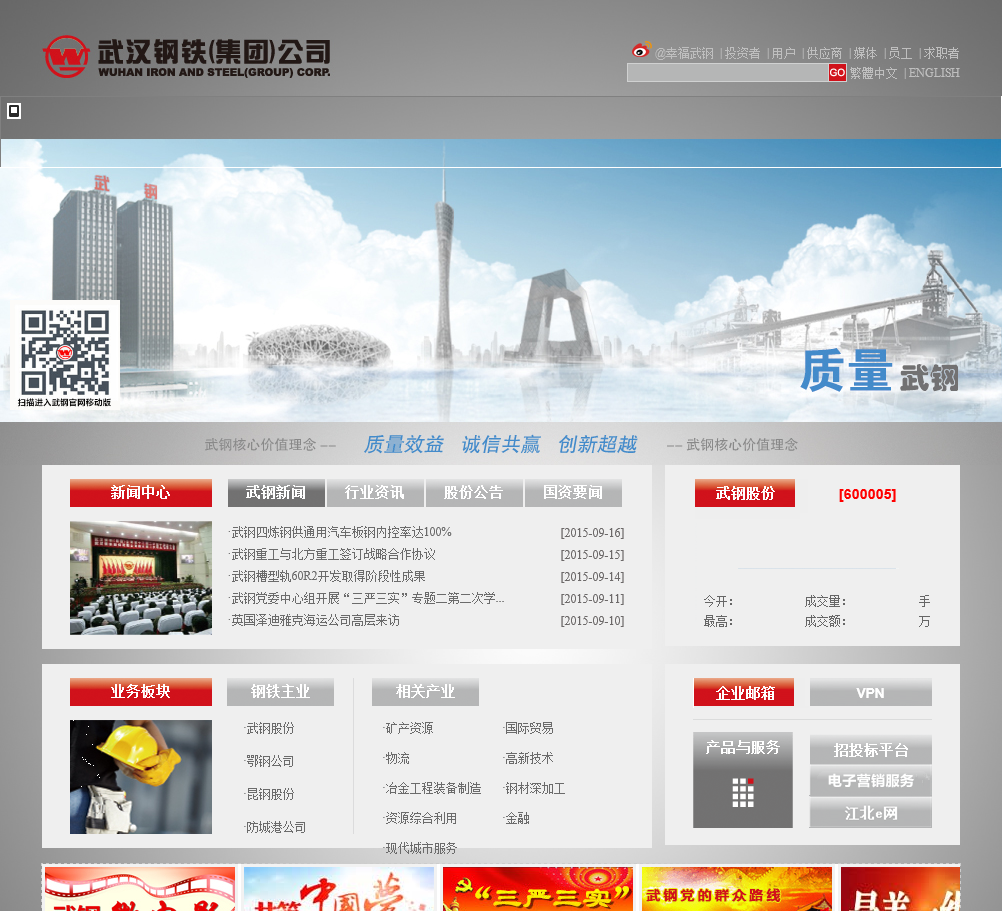Image resolution: width=1002 pixels, height=911 pixels.
Task: Click the QR code for mobile site
Action: coord(65,355)
